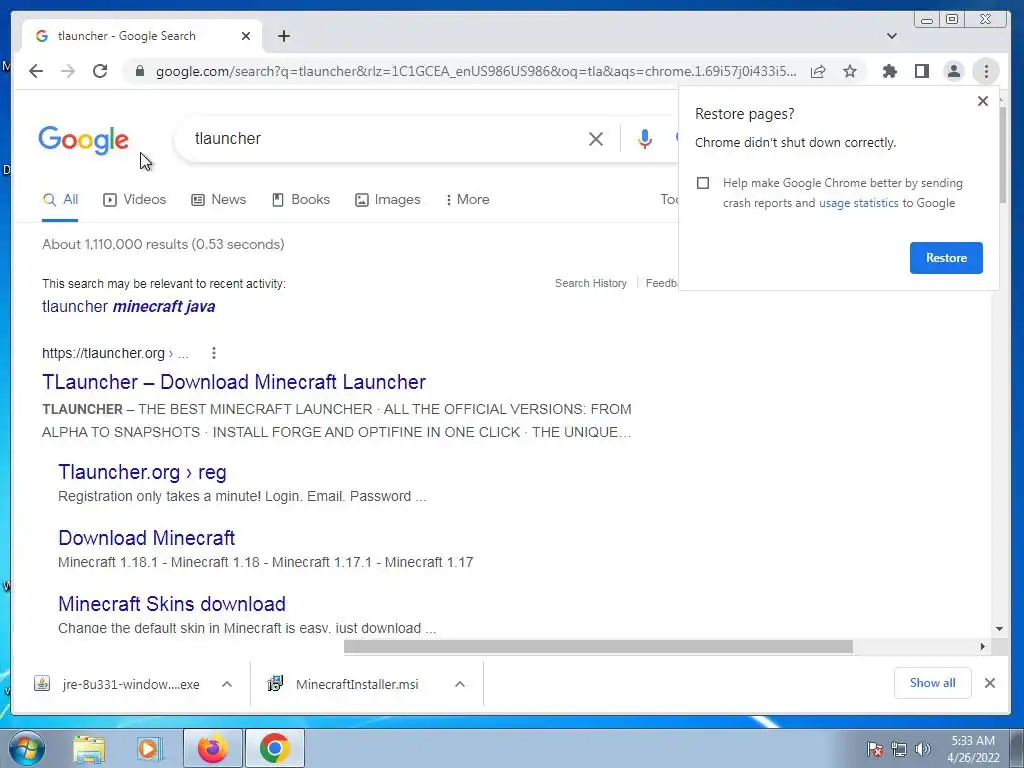Image resolution: width=1024 pixels, height=768 pixels.
Task: Open the Chrome profile avatar
Action: (x=953, y=71)
